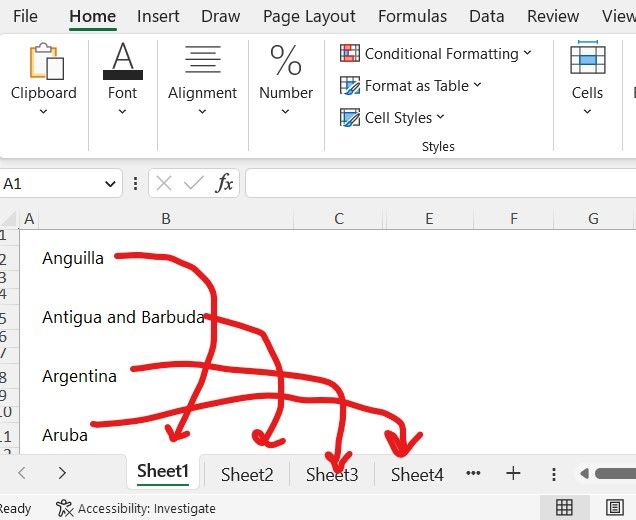
Task: Click the Cells group icon
Action: tap(588, 58)
